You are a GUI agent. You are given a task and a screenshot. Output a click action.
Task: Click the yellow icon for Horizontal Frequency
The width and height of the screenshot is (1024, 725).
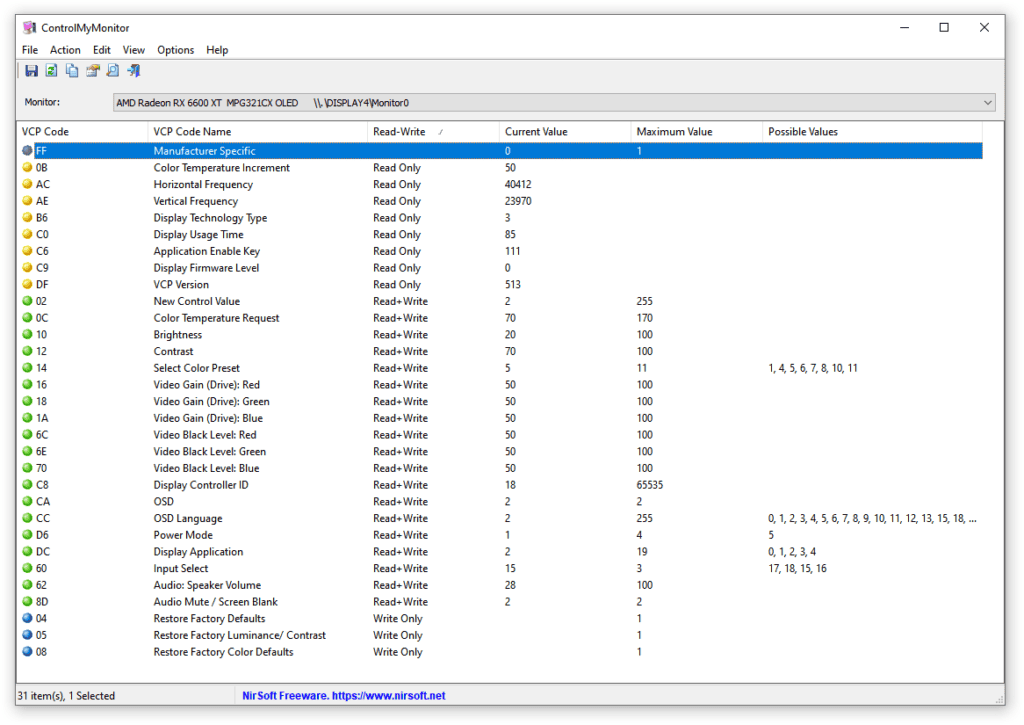(27, 185)
